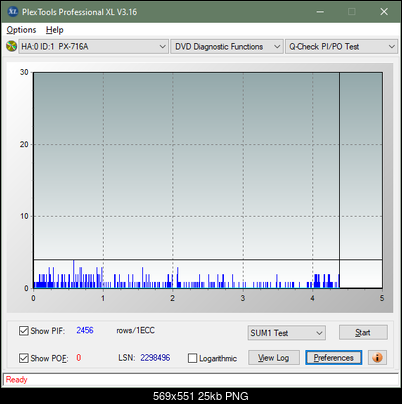Click the PIF value 2456

point(85,330)
